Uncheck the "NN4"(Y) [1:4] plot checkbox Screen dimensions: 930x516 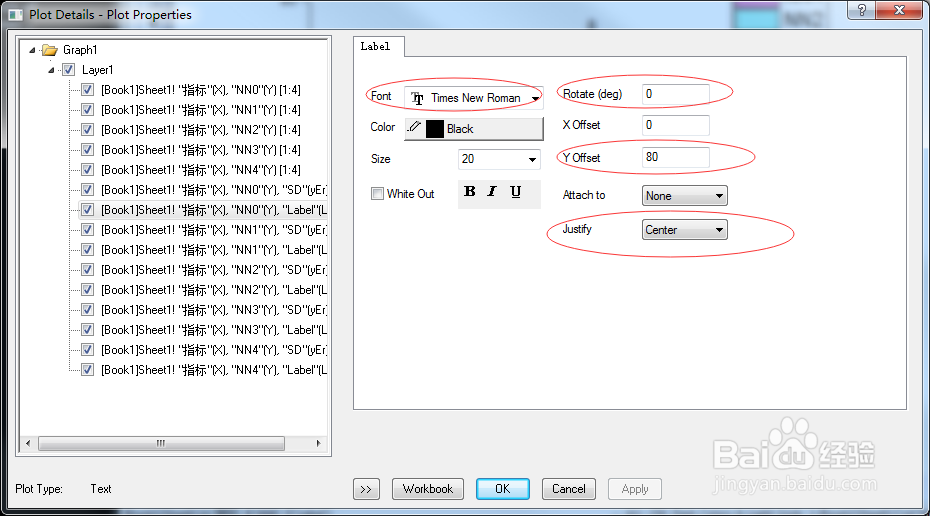coord(88,170)
